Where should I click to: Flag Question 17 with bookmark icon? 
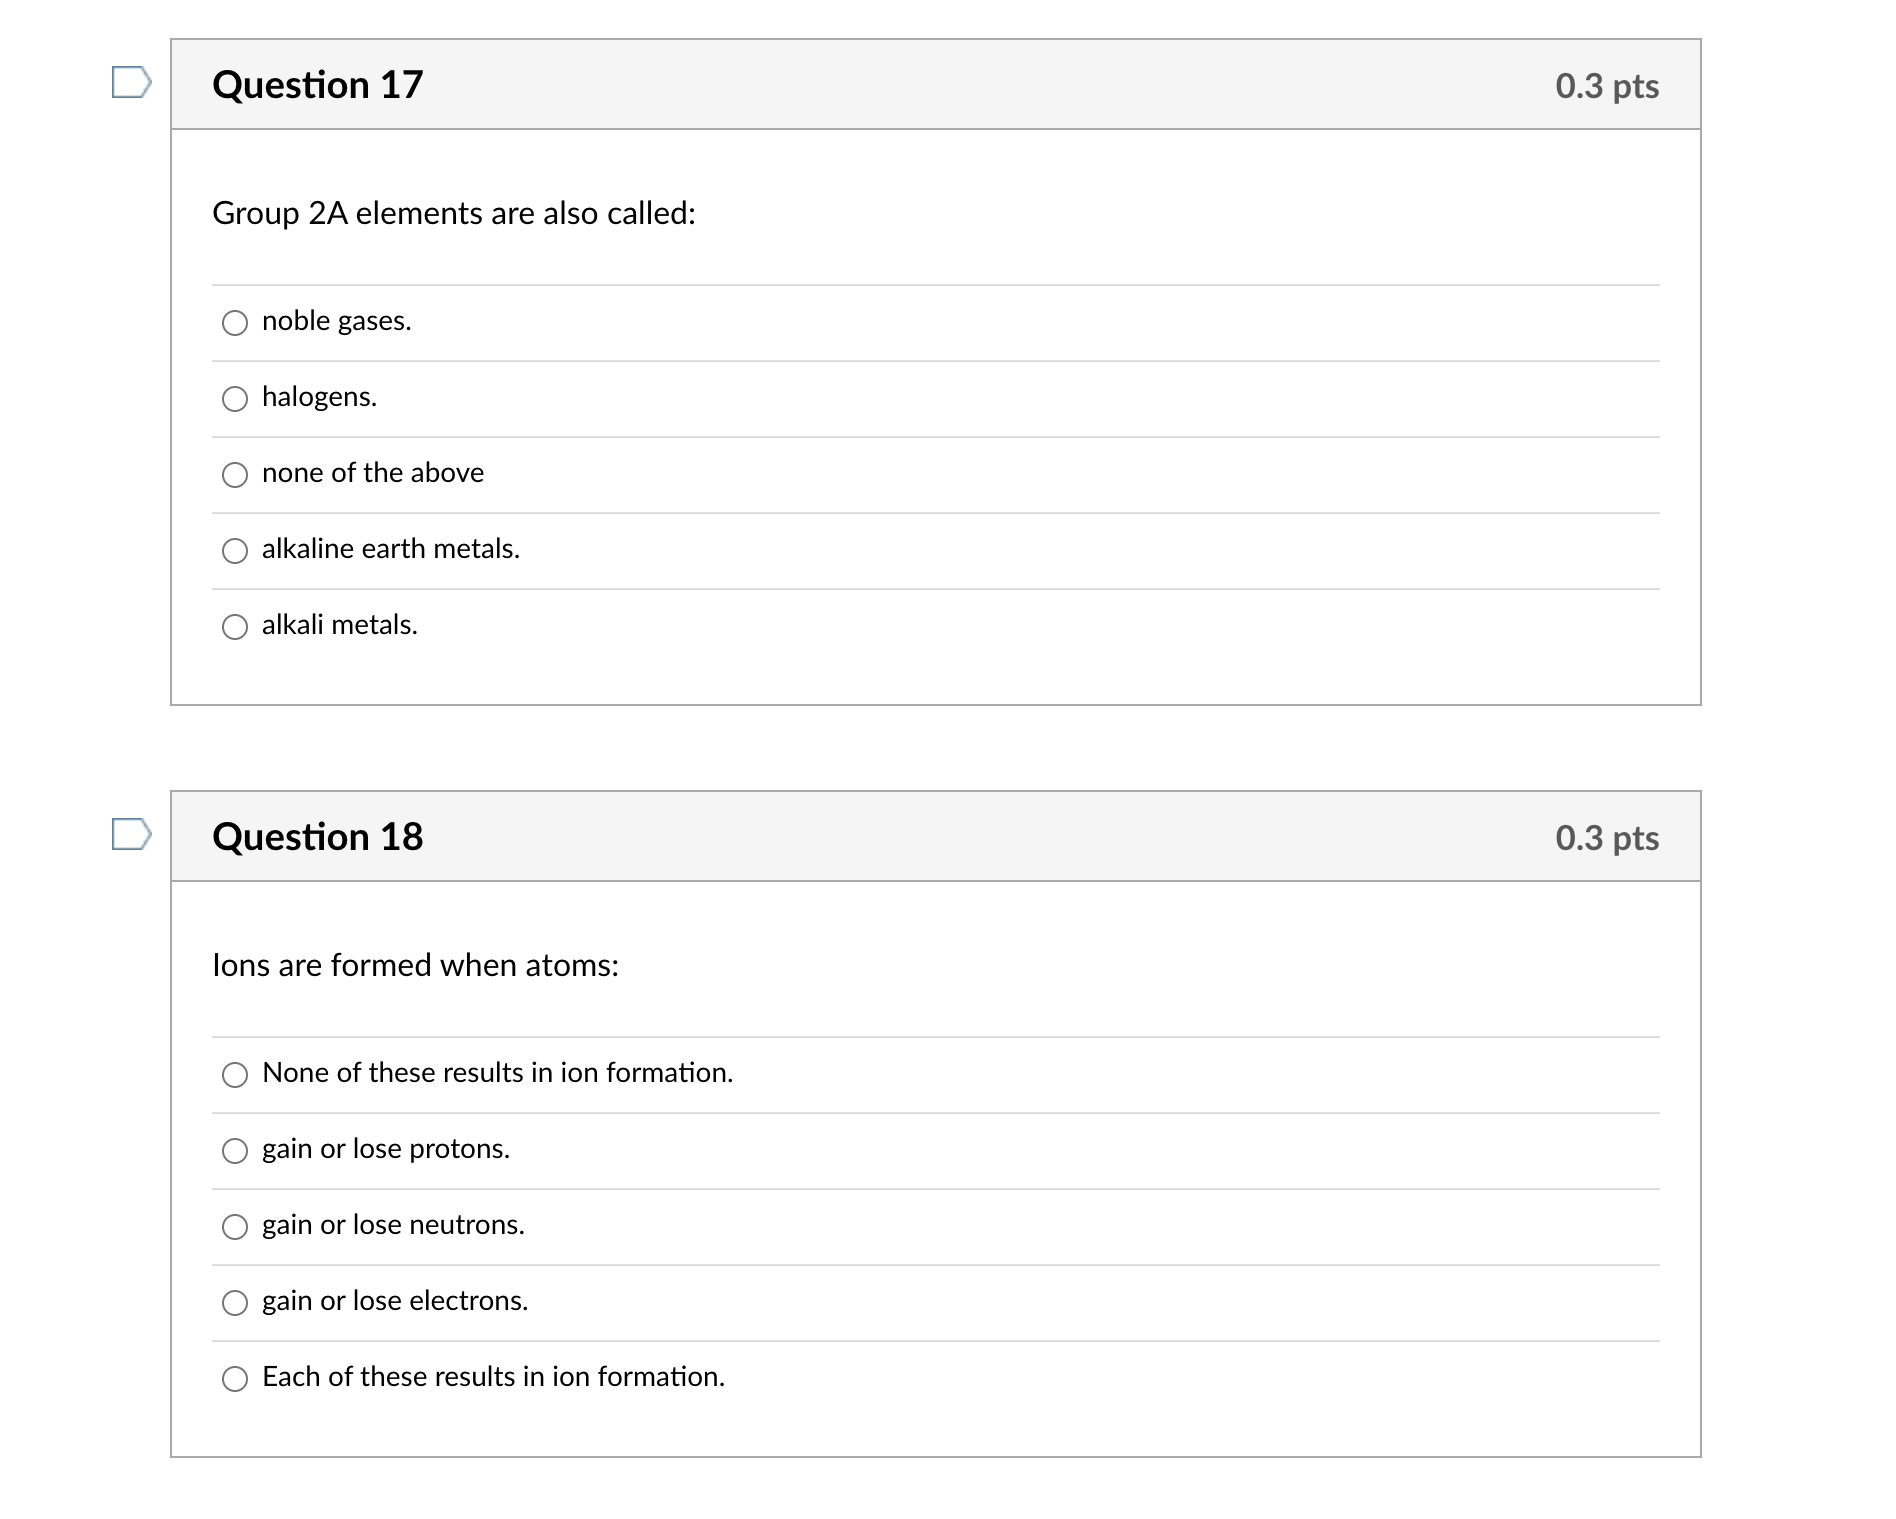click(131, 82)
